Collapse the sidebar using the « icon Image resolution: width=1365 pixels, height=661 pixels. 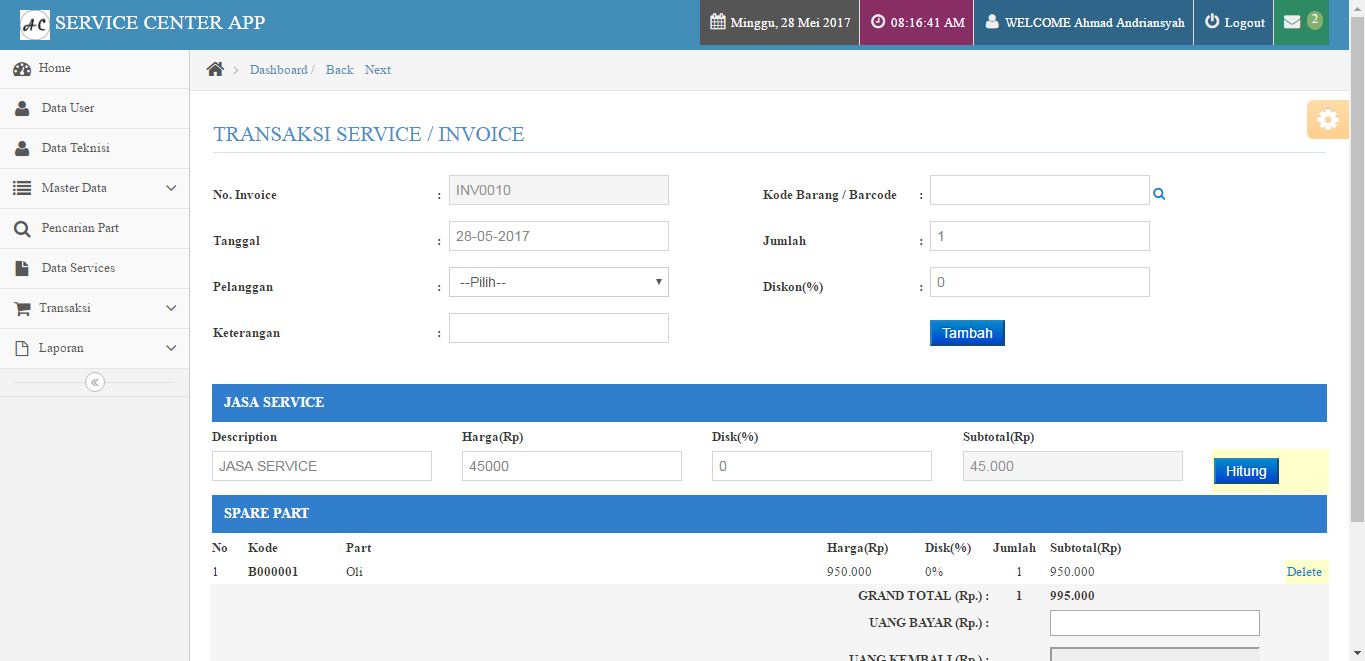coord(94,381)
